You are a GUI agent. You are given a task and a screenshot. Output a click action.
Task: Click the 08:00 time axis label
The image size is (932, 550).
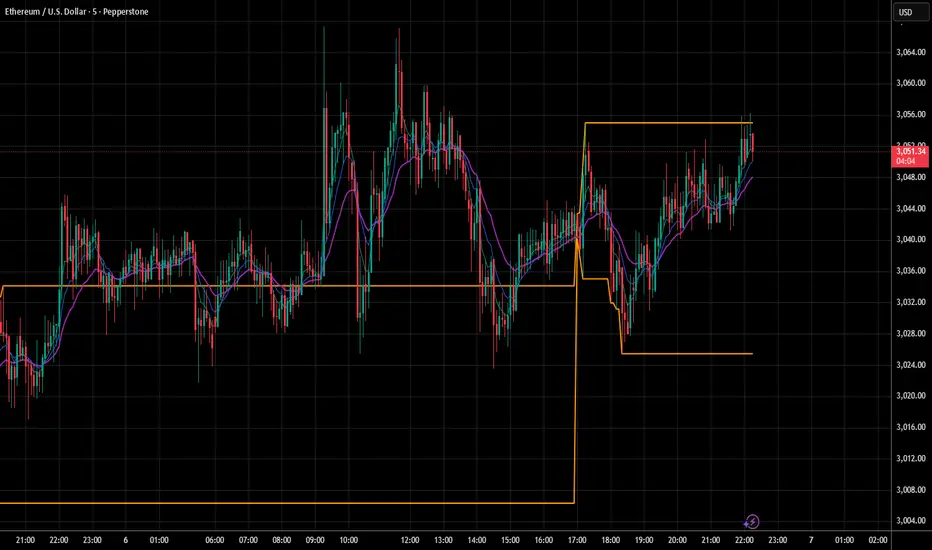tap(282, 540)
